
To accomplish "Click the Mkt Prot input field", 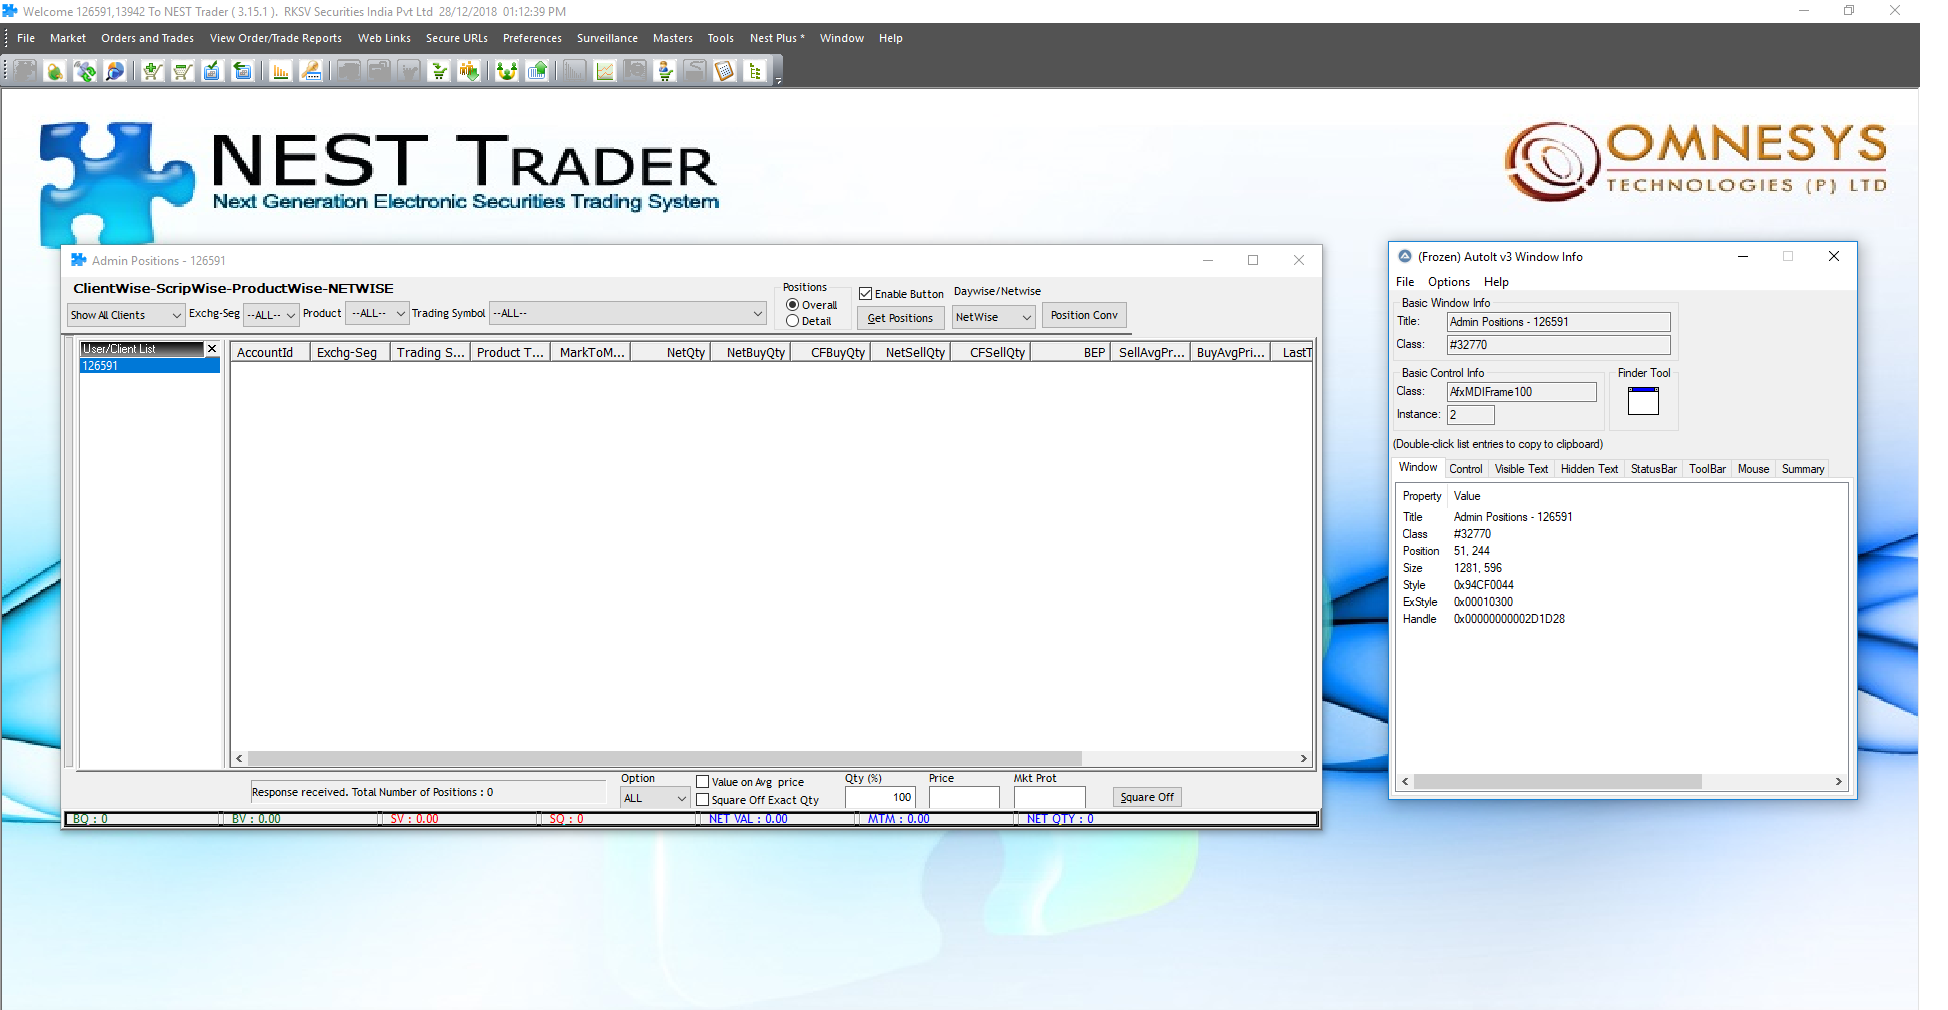I will point(1049,798).
